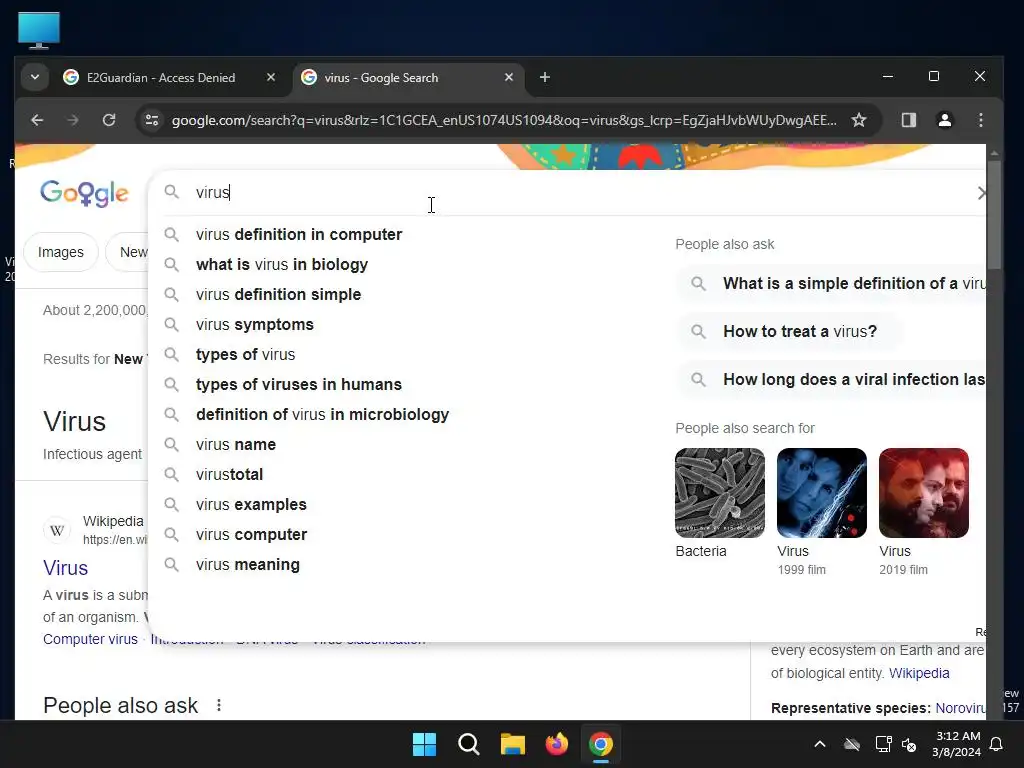
Task: Click the muted volume tray icon
Action: coord(909,744)
